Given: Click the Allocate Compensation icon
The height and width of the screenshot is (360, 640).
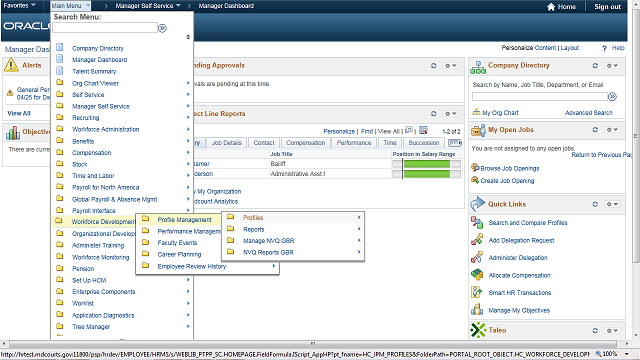Looking at the screenshot, I should pyautogui.click(x=477, y=275).
